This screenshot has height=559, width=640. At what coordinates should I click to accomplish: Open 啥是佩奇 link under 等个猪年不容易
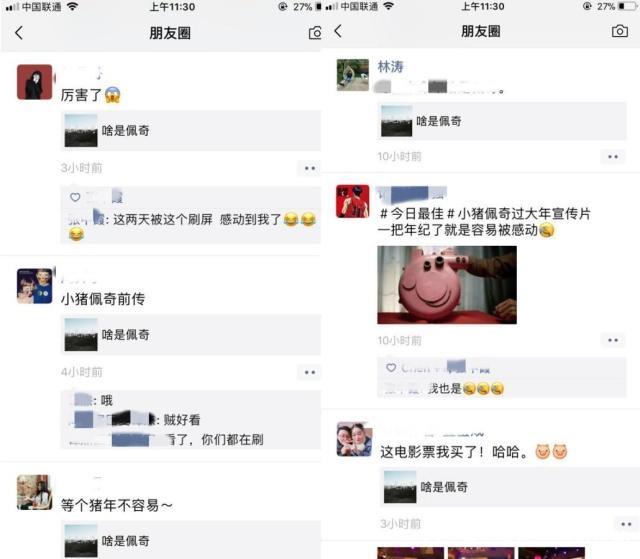pos(191,540)
